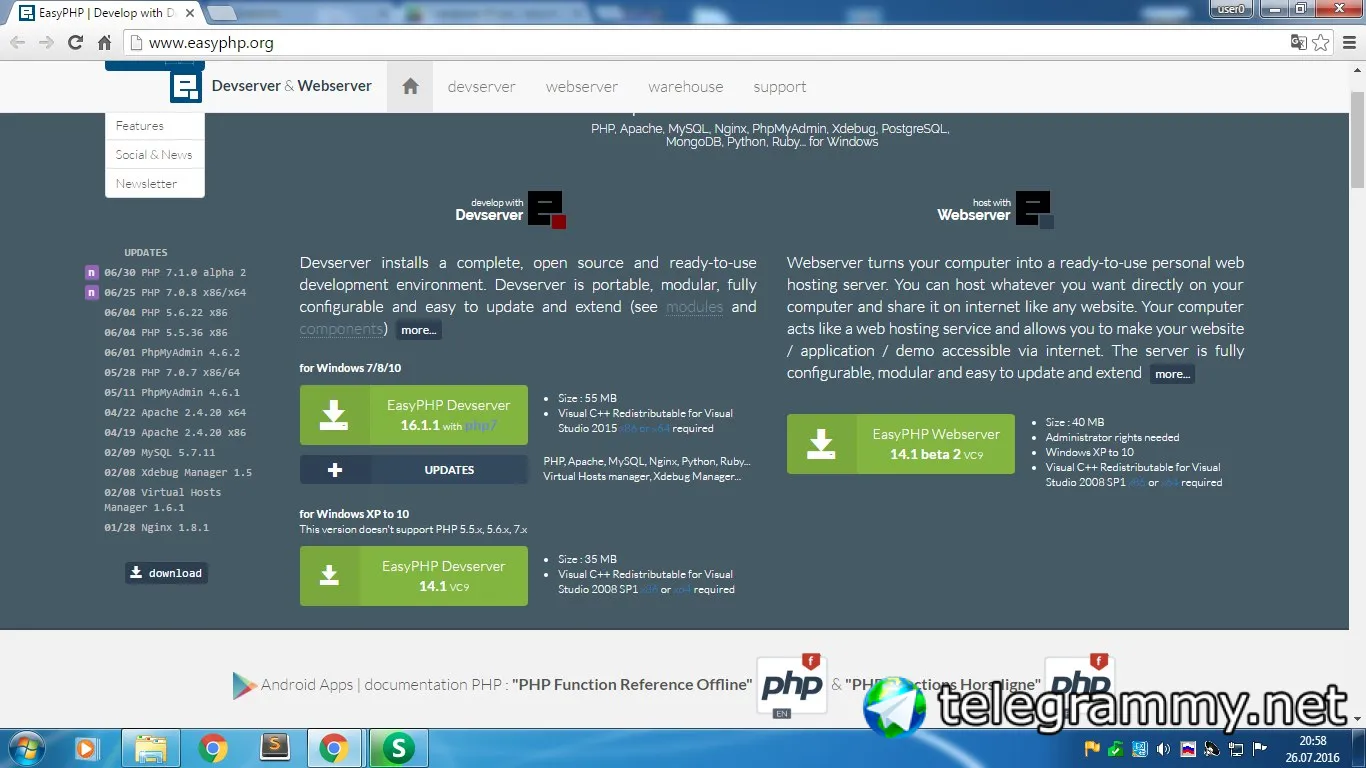Image resolution: width=1366 pixels, height=768 pixels.
Task: Click the Webserver logo above the description
Action: click(x=1034, y=208)
